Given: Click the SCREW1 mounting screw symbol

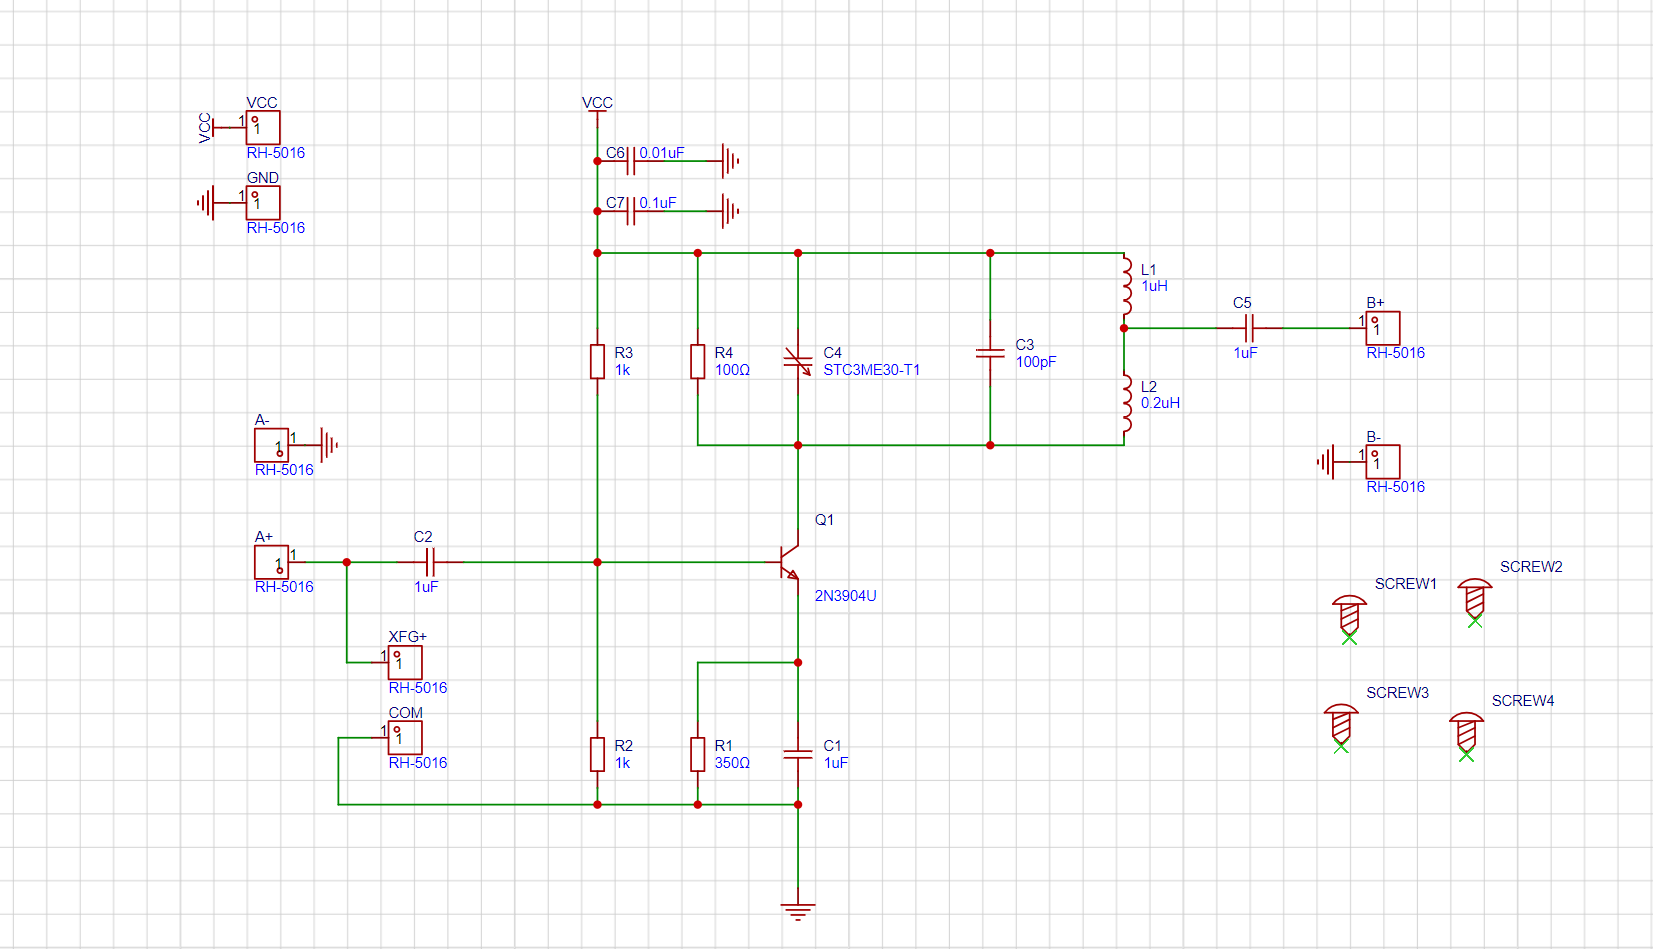Looking at the screenshot, I should (x=1349, y=615).
